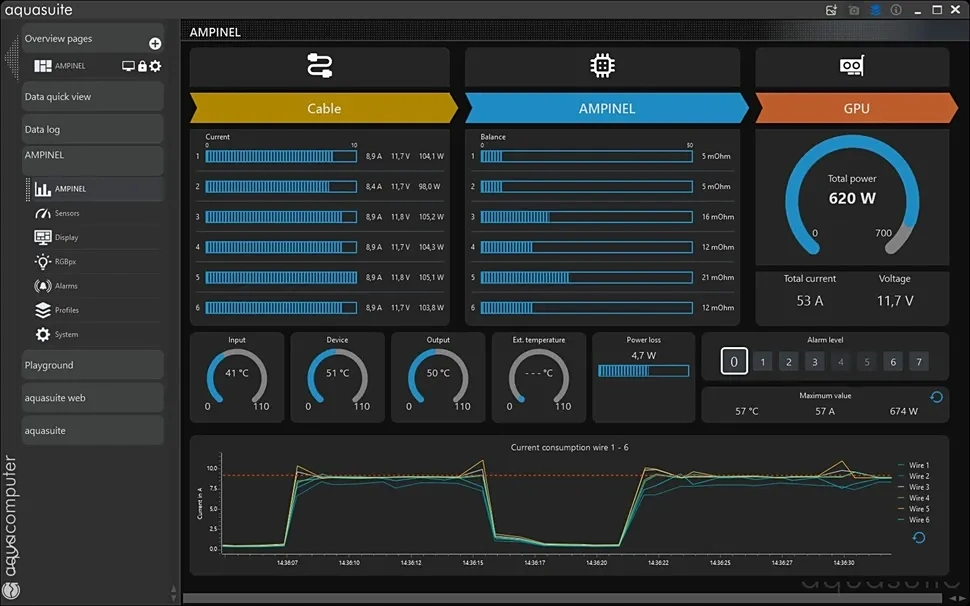Viewport: 970px width, 606px height.
Task: Open the Sensors page in sidebar
Action: coord(67,213)
